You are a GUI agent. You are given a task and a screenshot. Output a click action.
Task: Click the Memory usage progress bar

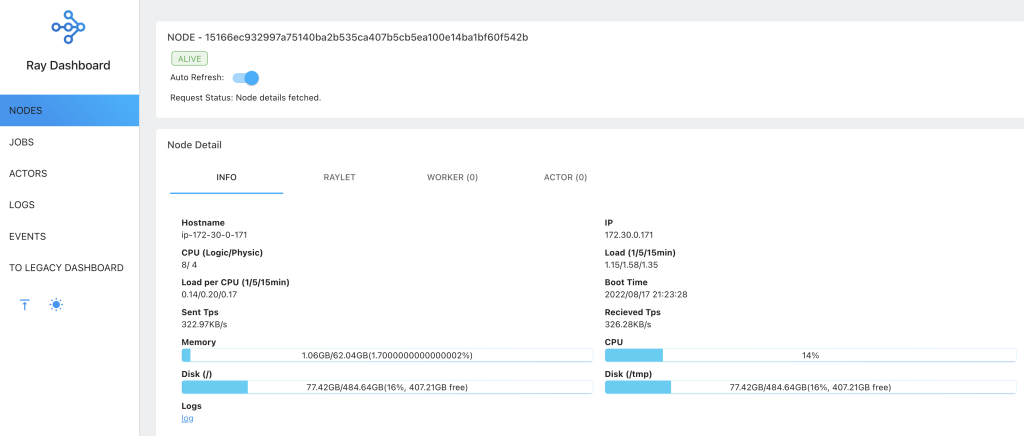click(387, 355)
